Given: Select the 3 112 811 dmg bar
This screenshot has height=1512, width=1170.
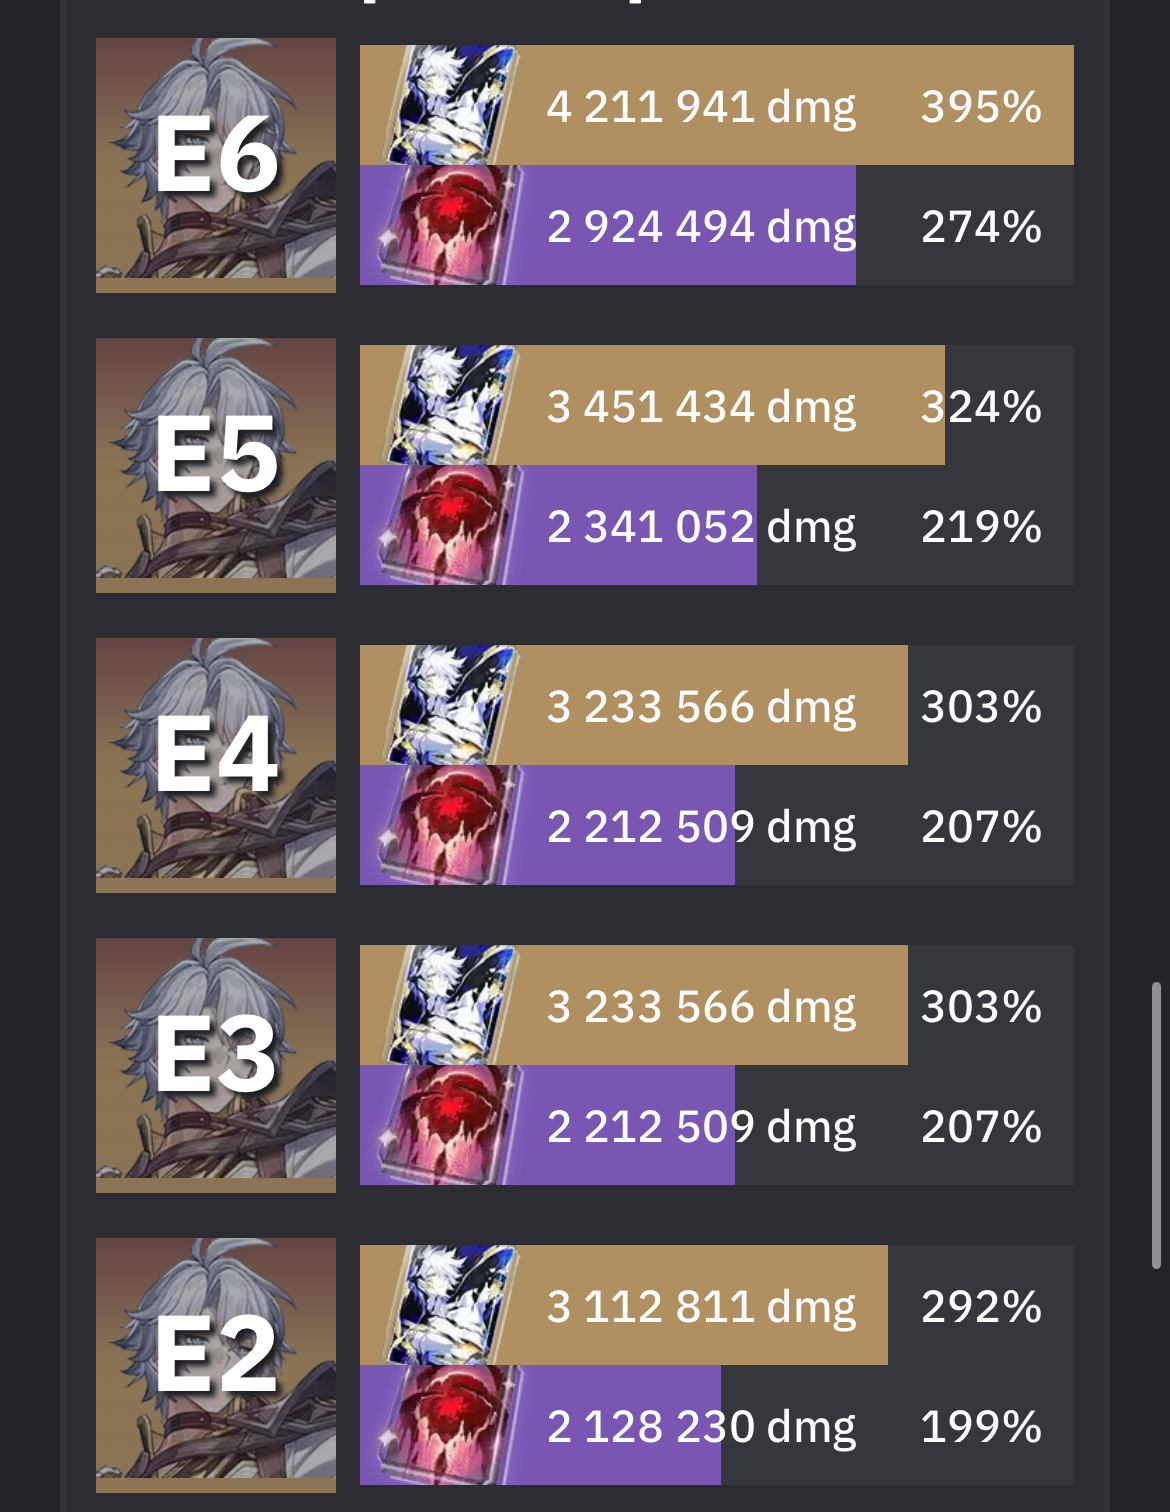Looking at the screenshot, I should coord(624,1305).
